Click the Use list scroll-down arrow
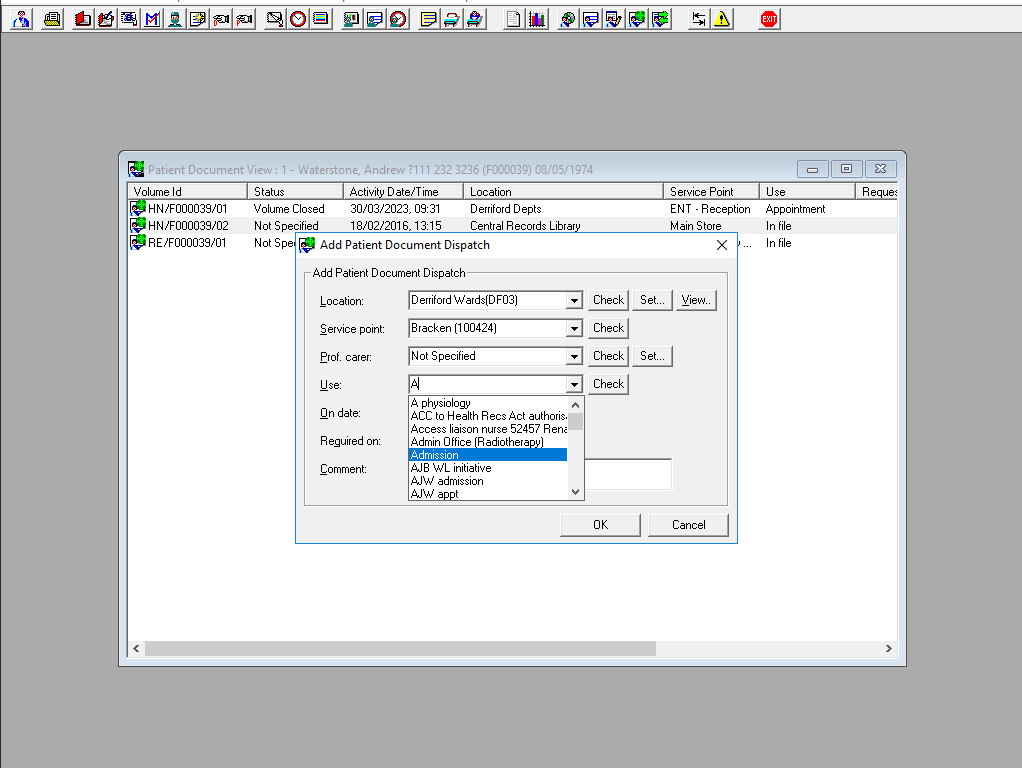 point(575,492)
